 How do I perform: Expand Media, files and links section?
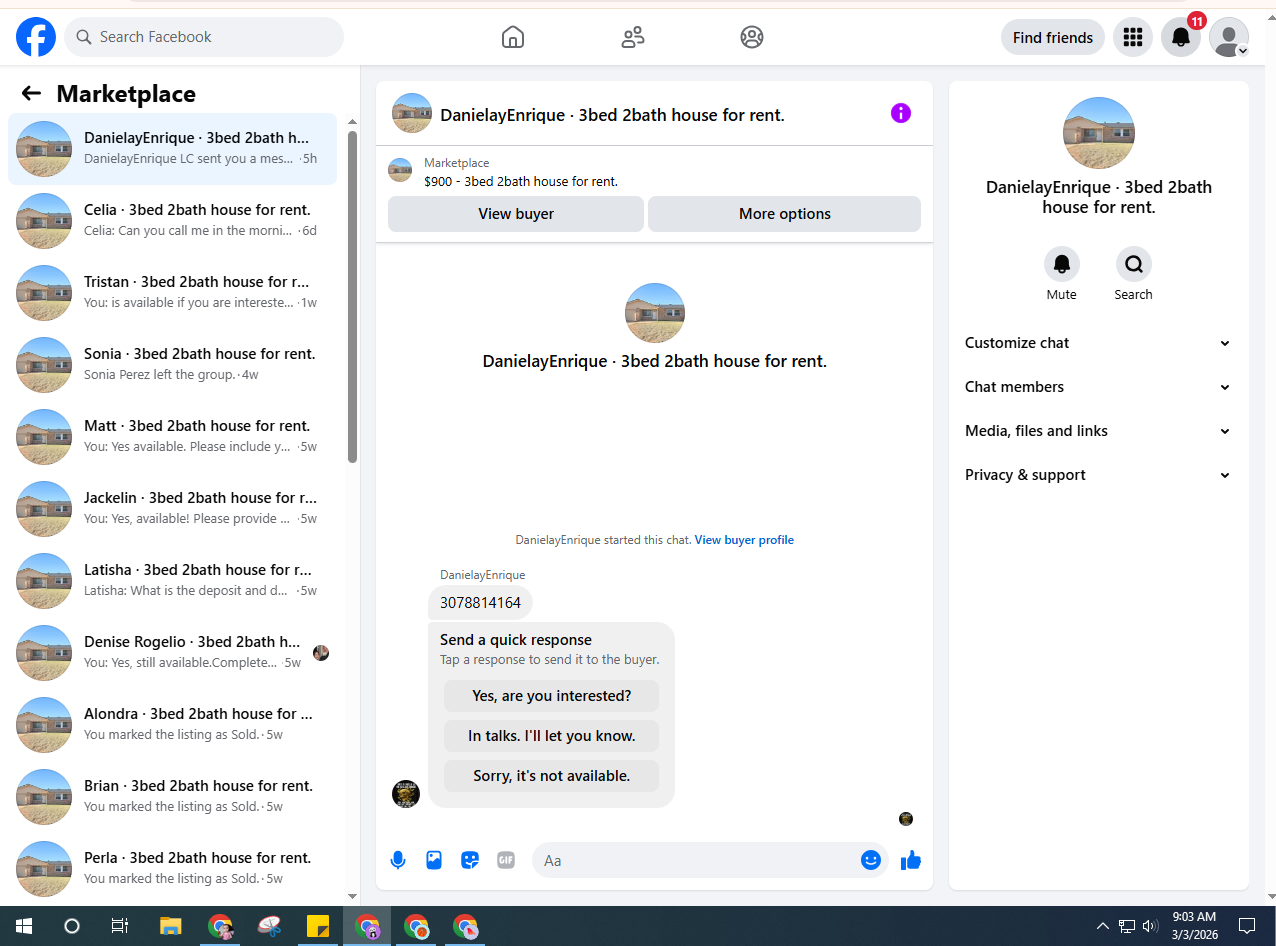pos(1099,431)
